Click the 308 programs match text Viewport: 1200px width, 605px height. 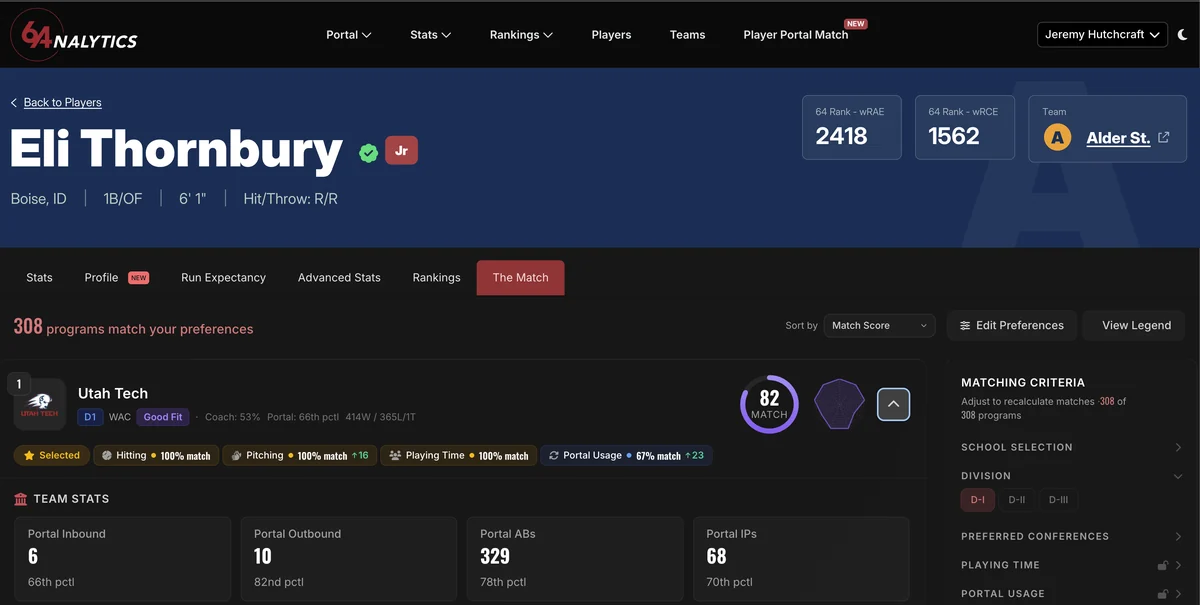point(133,327)
